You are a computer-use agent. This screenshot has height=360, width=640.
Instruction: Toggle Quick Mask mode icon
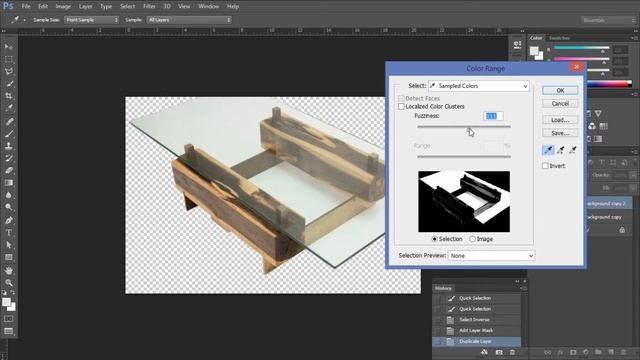click(x=9, y=318)
